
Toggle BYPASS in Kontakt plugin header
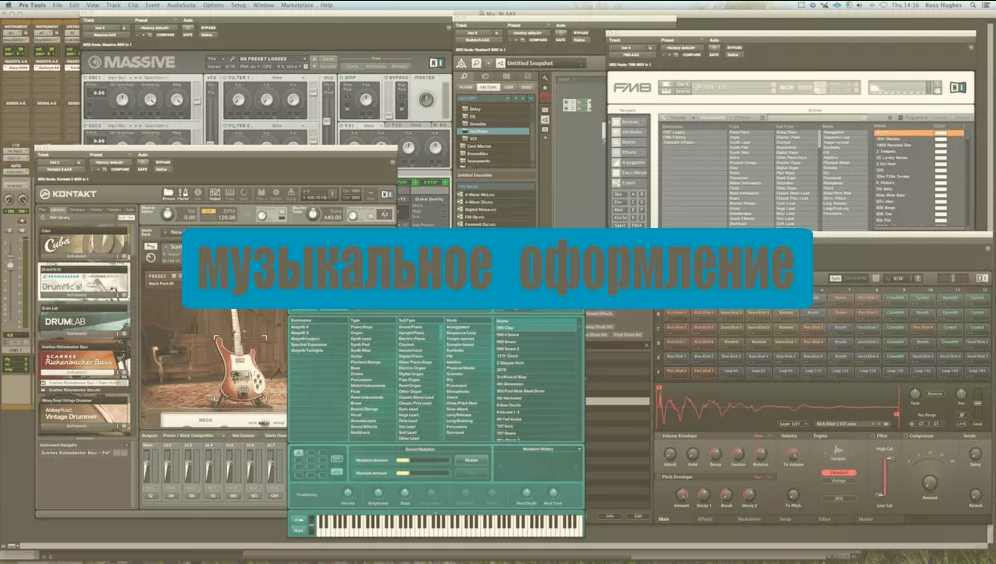click(163, 162)
